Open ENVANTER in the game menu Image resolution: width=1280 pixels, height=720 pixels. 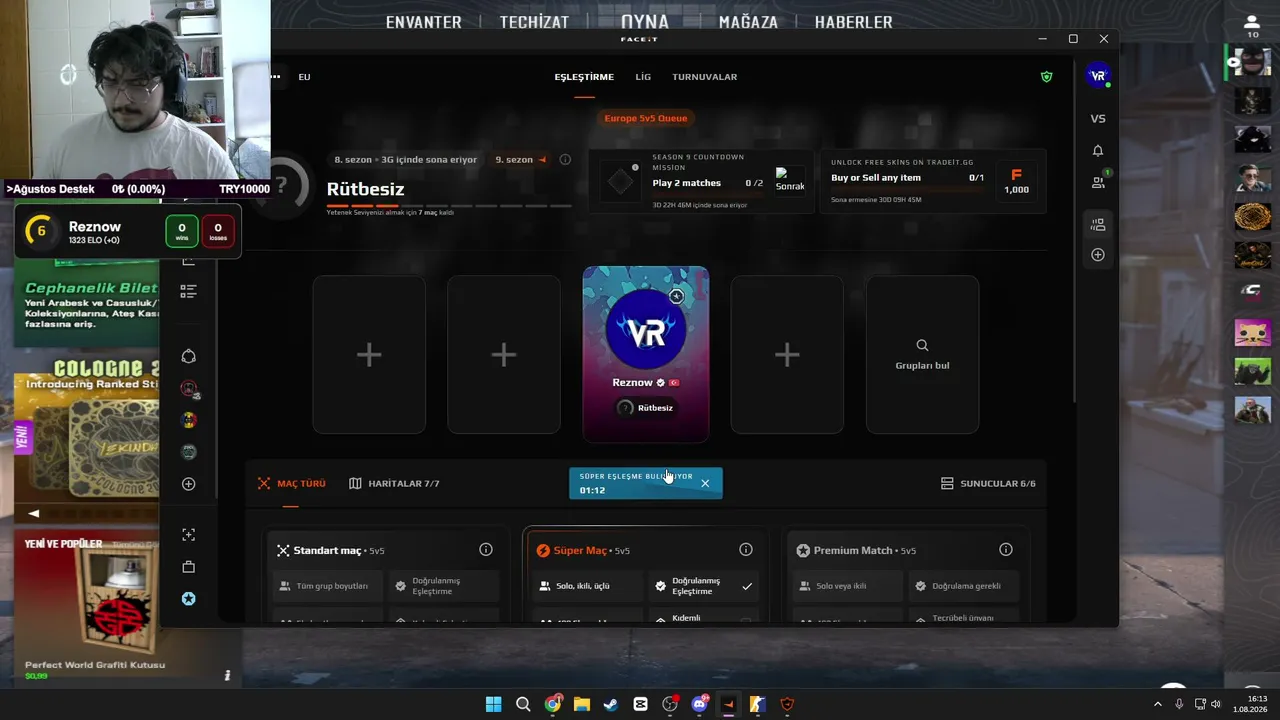tap(424, 22)
